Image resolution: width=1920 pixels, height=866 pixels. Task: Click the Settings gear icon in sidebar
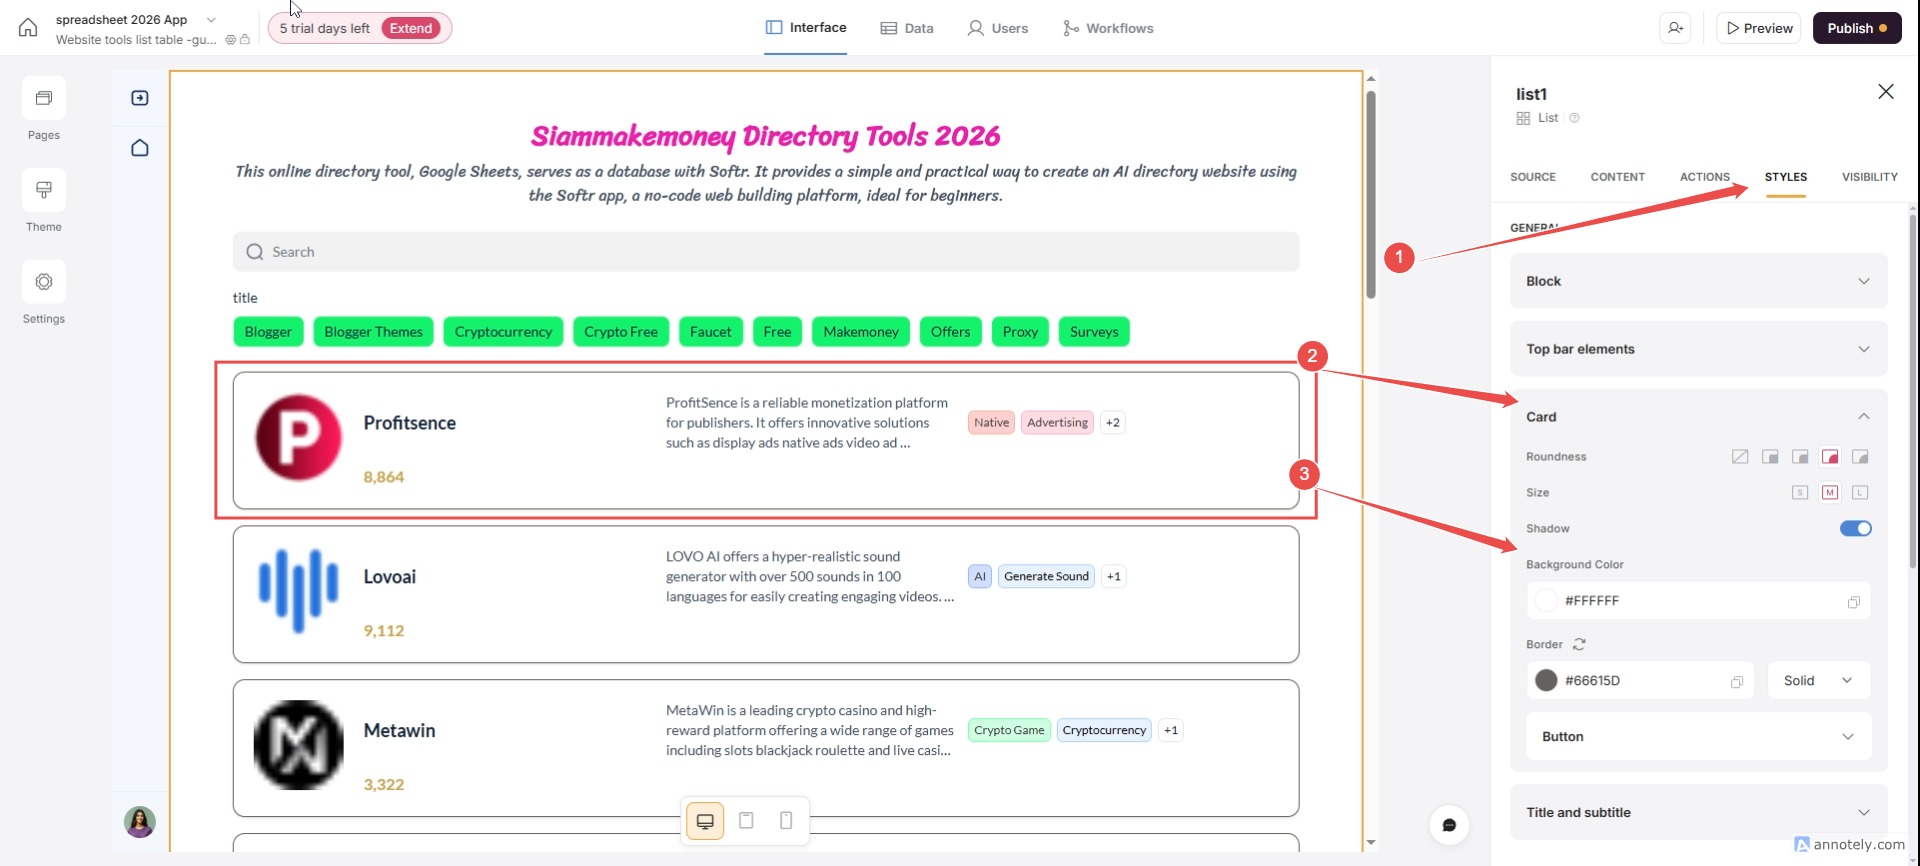click(44, 282)
